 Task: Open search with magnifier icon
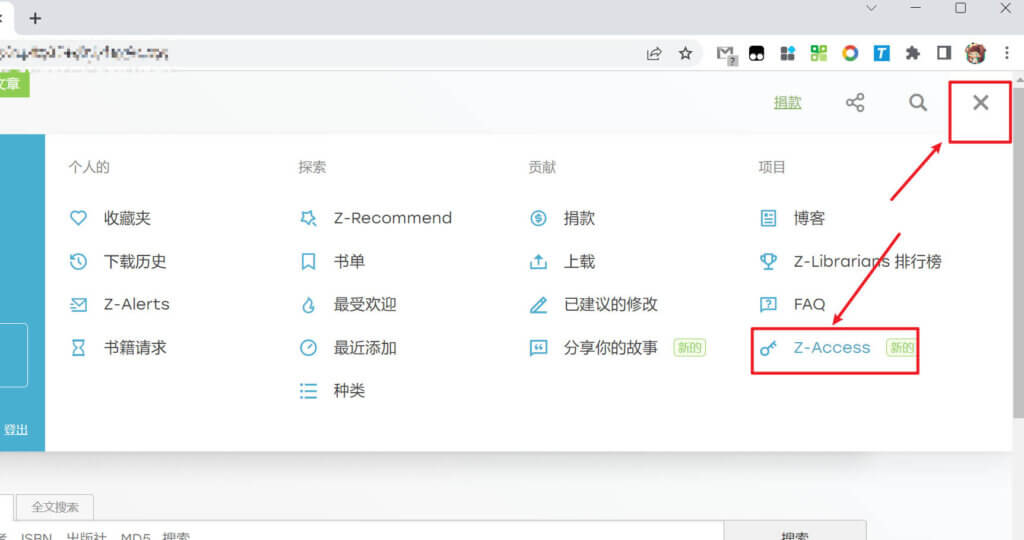pos(918,103)
